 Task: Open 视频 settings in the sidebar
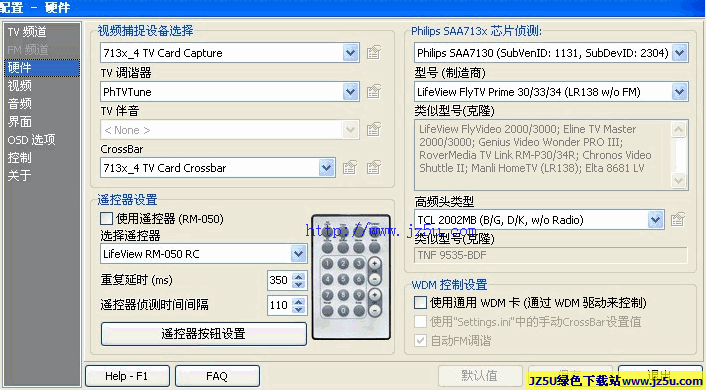(x=42, y=86)
